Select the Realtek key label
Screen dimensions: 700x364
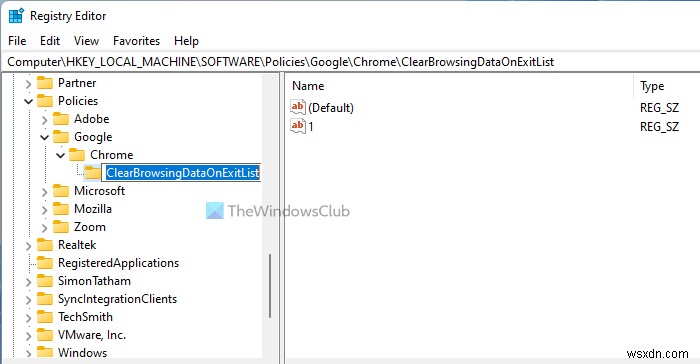(x=77, y=245)
